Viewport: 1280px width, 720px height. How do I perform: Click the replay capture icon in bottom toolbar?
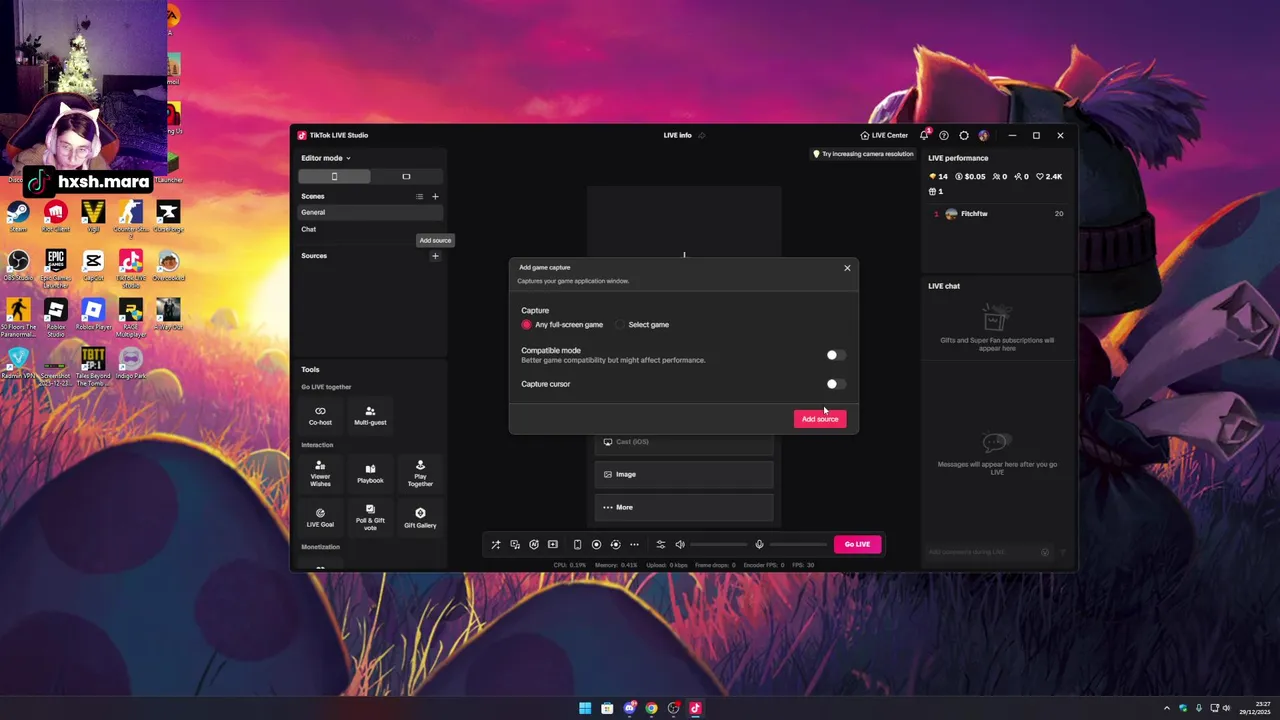615,544
